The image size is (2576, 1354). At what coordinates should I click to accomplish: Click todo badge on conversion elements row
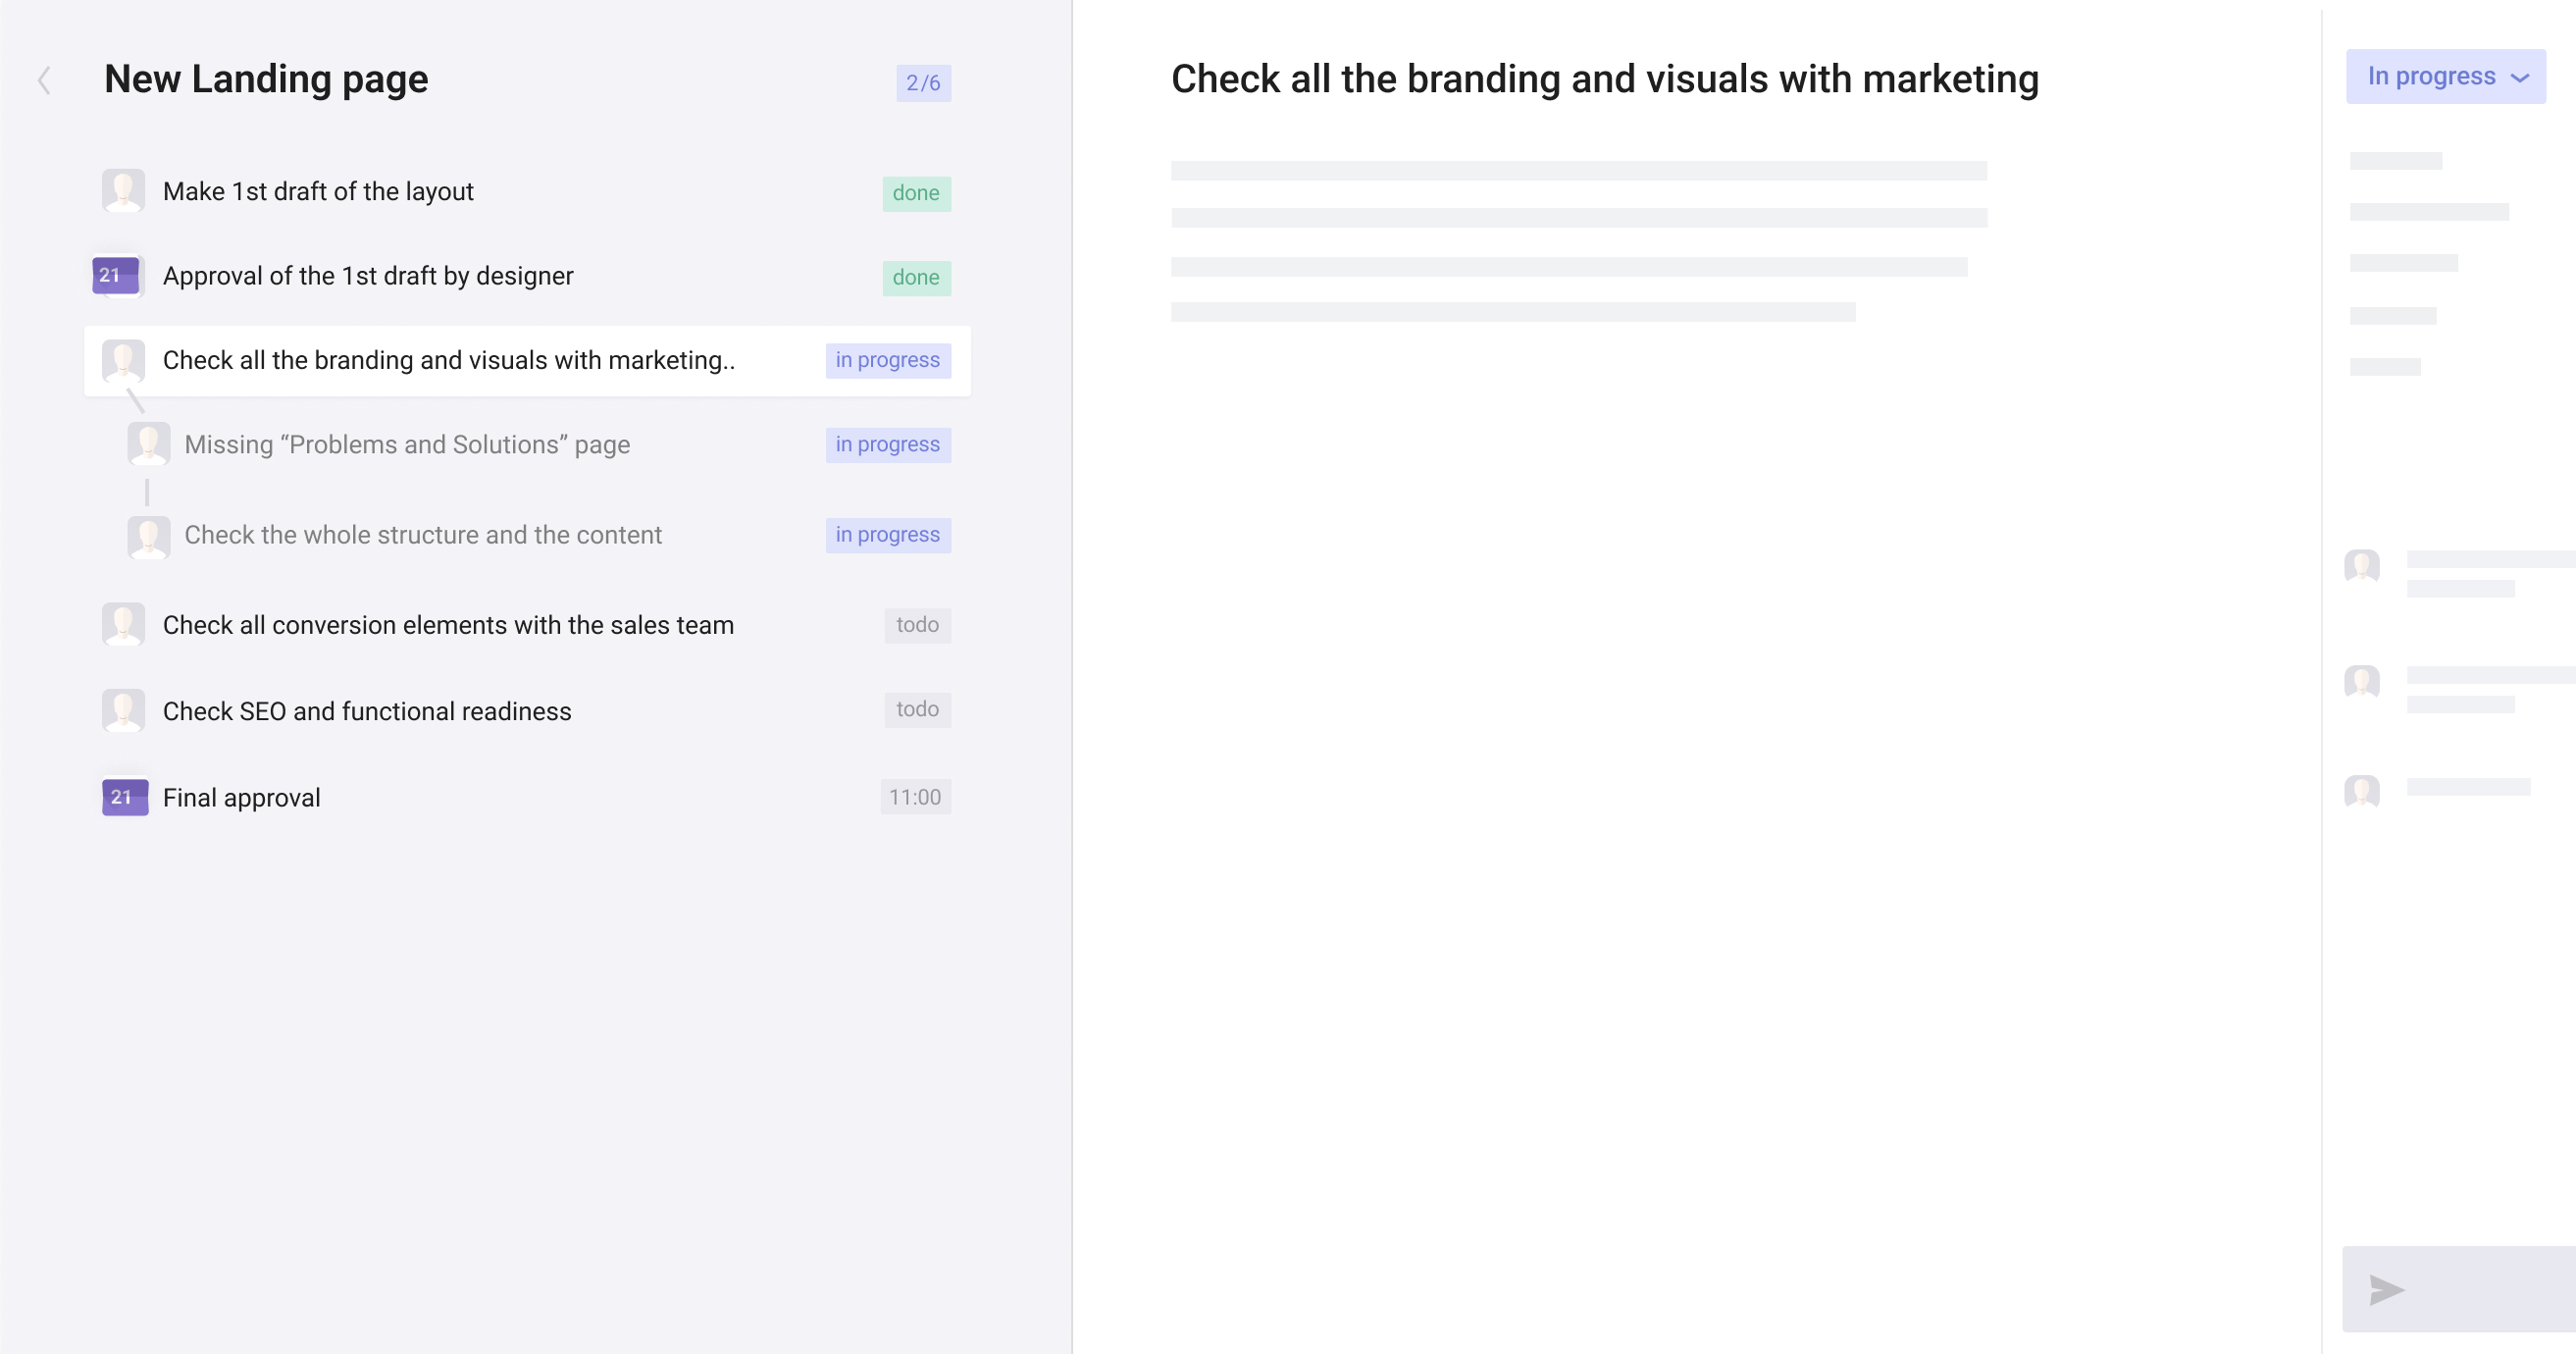click(x=917, y=625)
